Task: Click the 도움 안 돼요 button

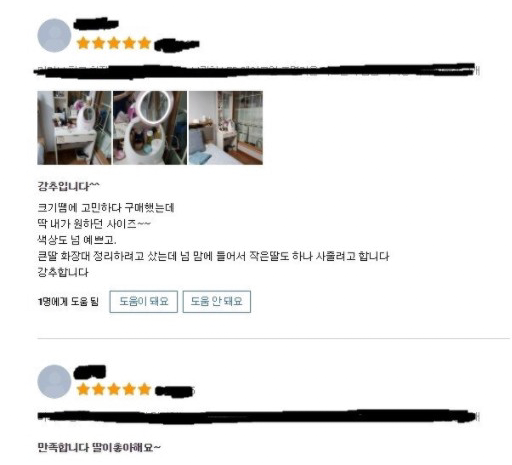Action: [x=217, y=302]
